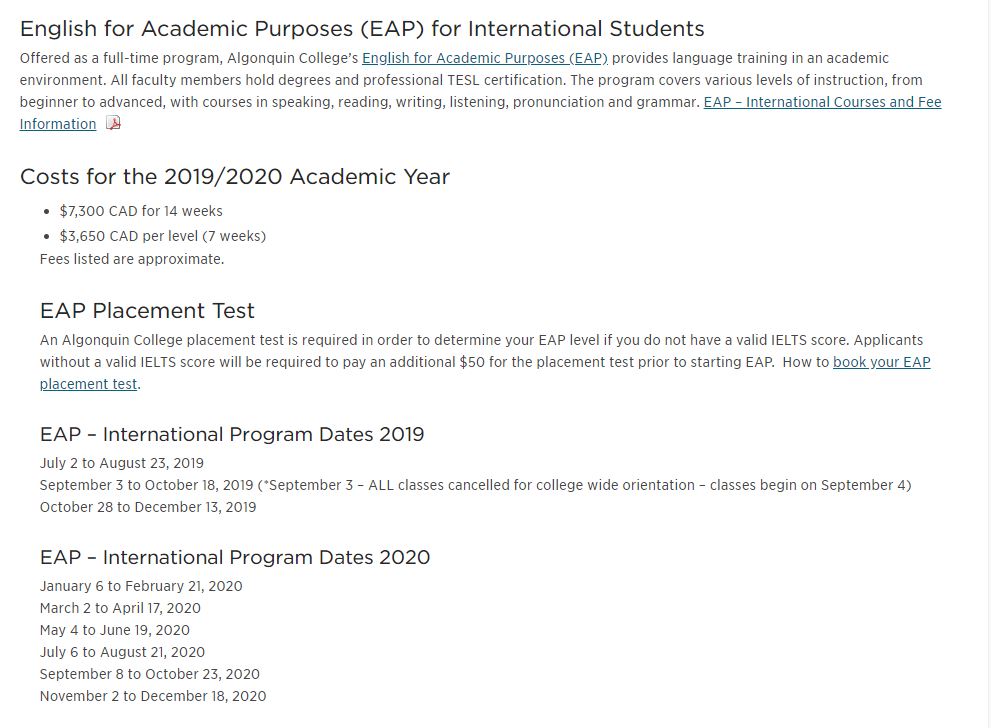991x728 pixels.
Task: Open the PDF icon beside Fee Information
Action: click(113, 124)
